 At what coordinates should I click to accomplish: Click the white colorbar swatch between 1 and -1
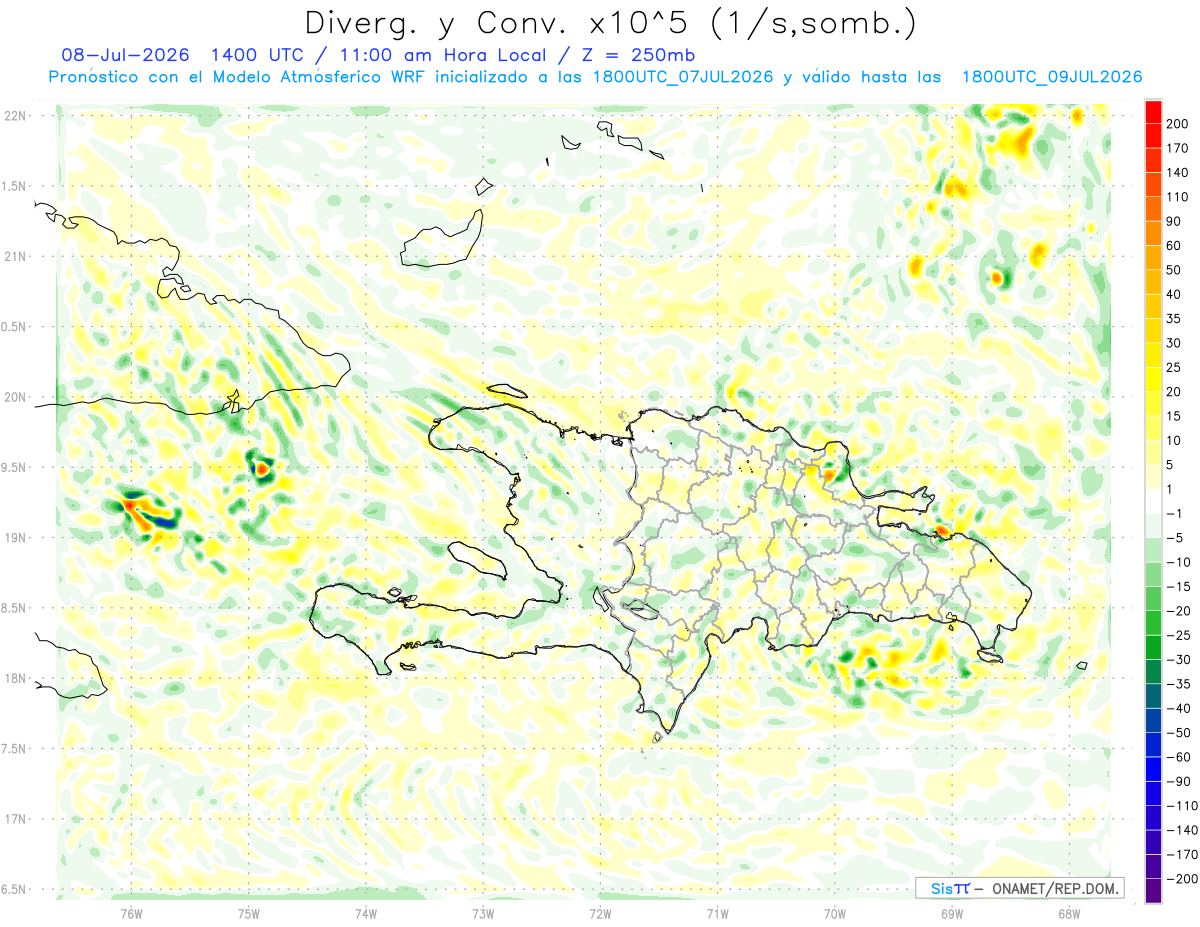point(1153,501)
